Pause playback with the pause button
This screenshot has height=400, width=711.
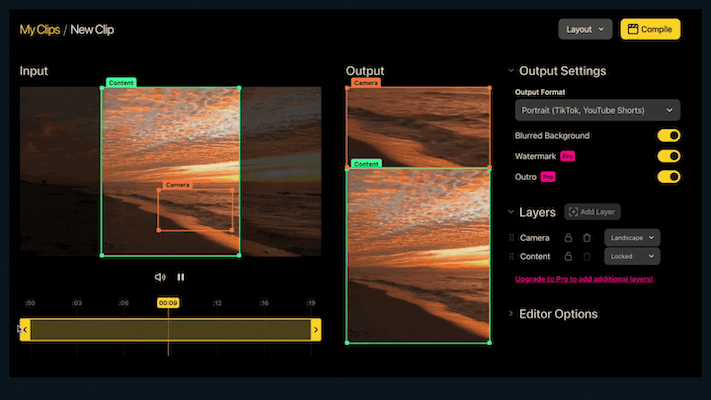click(180, 277)
